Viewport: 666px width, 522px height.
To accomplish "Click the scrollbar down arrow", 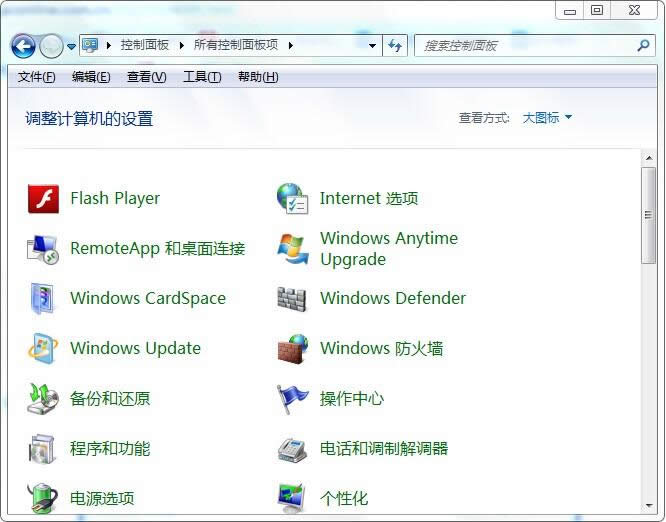I will (649, 505).
